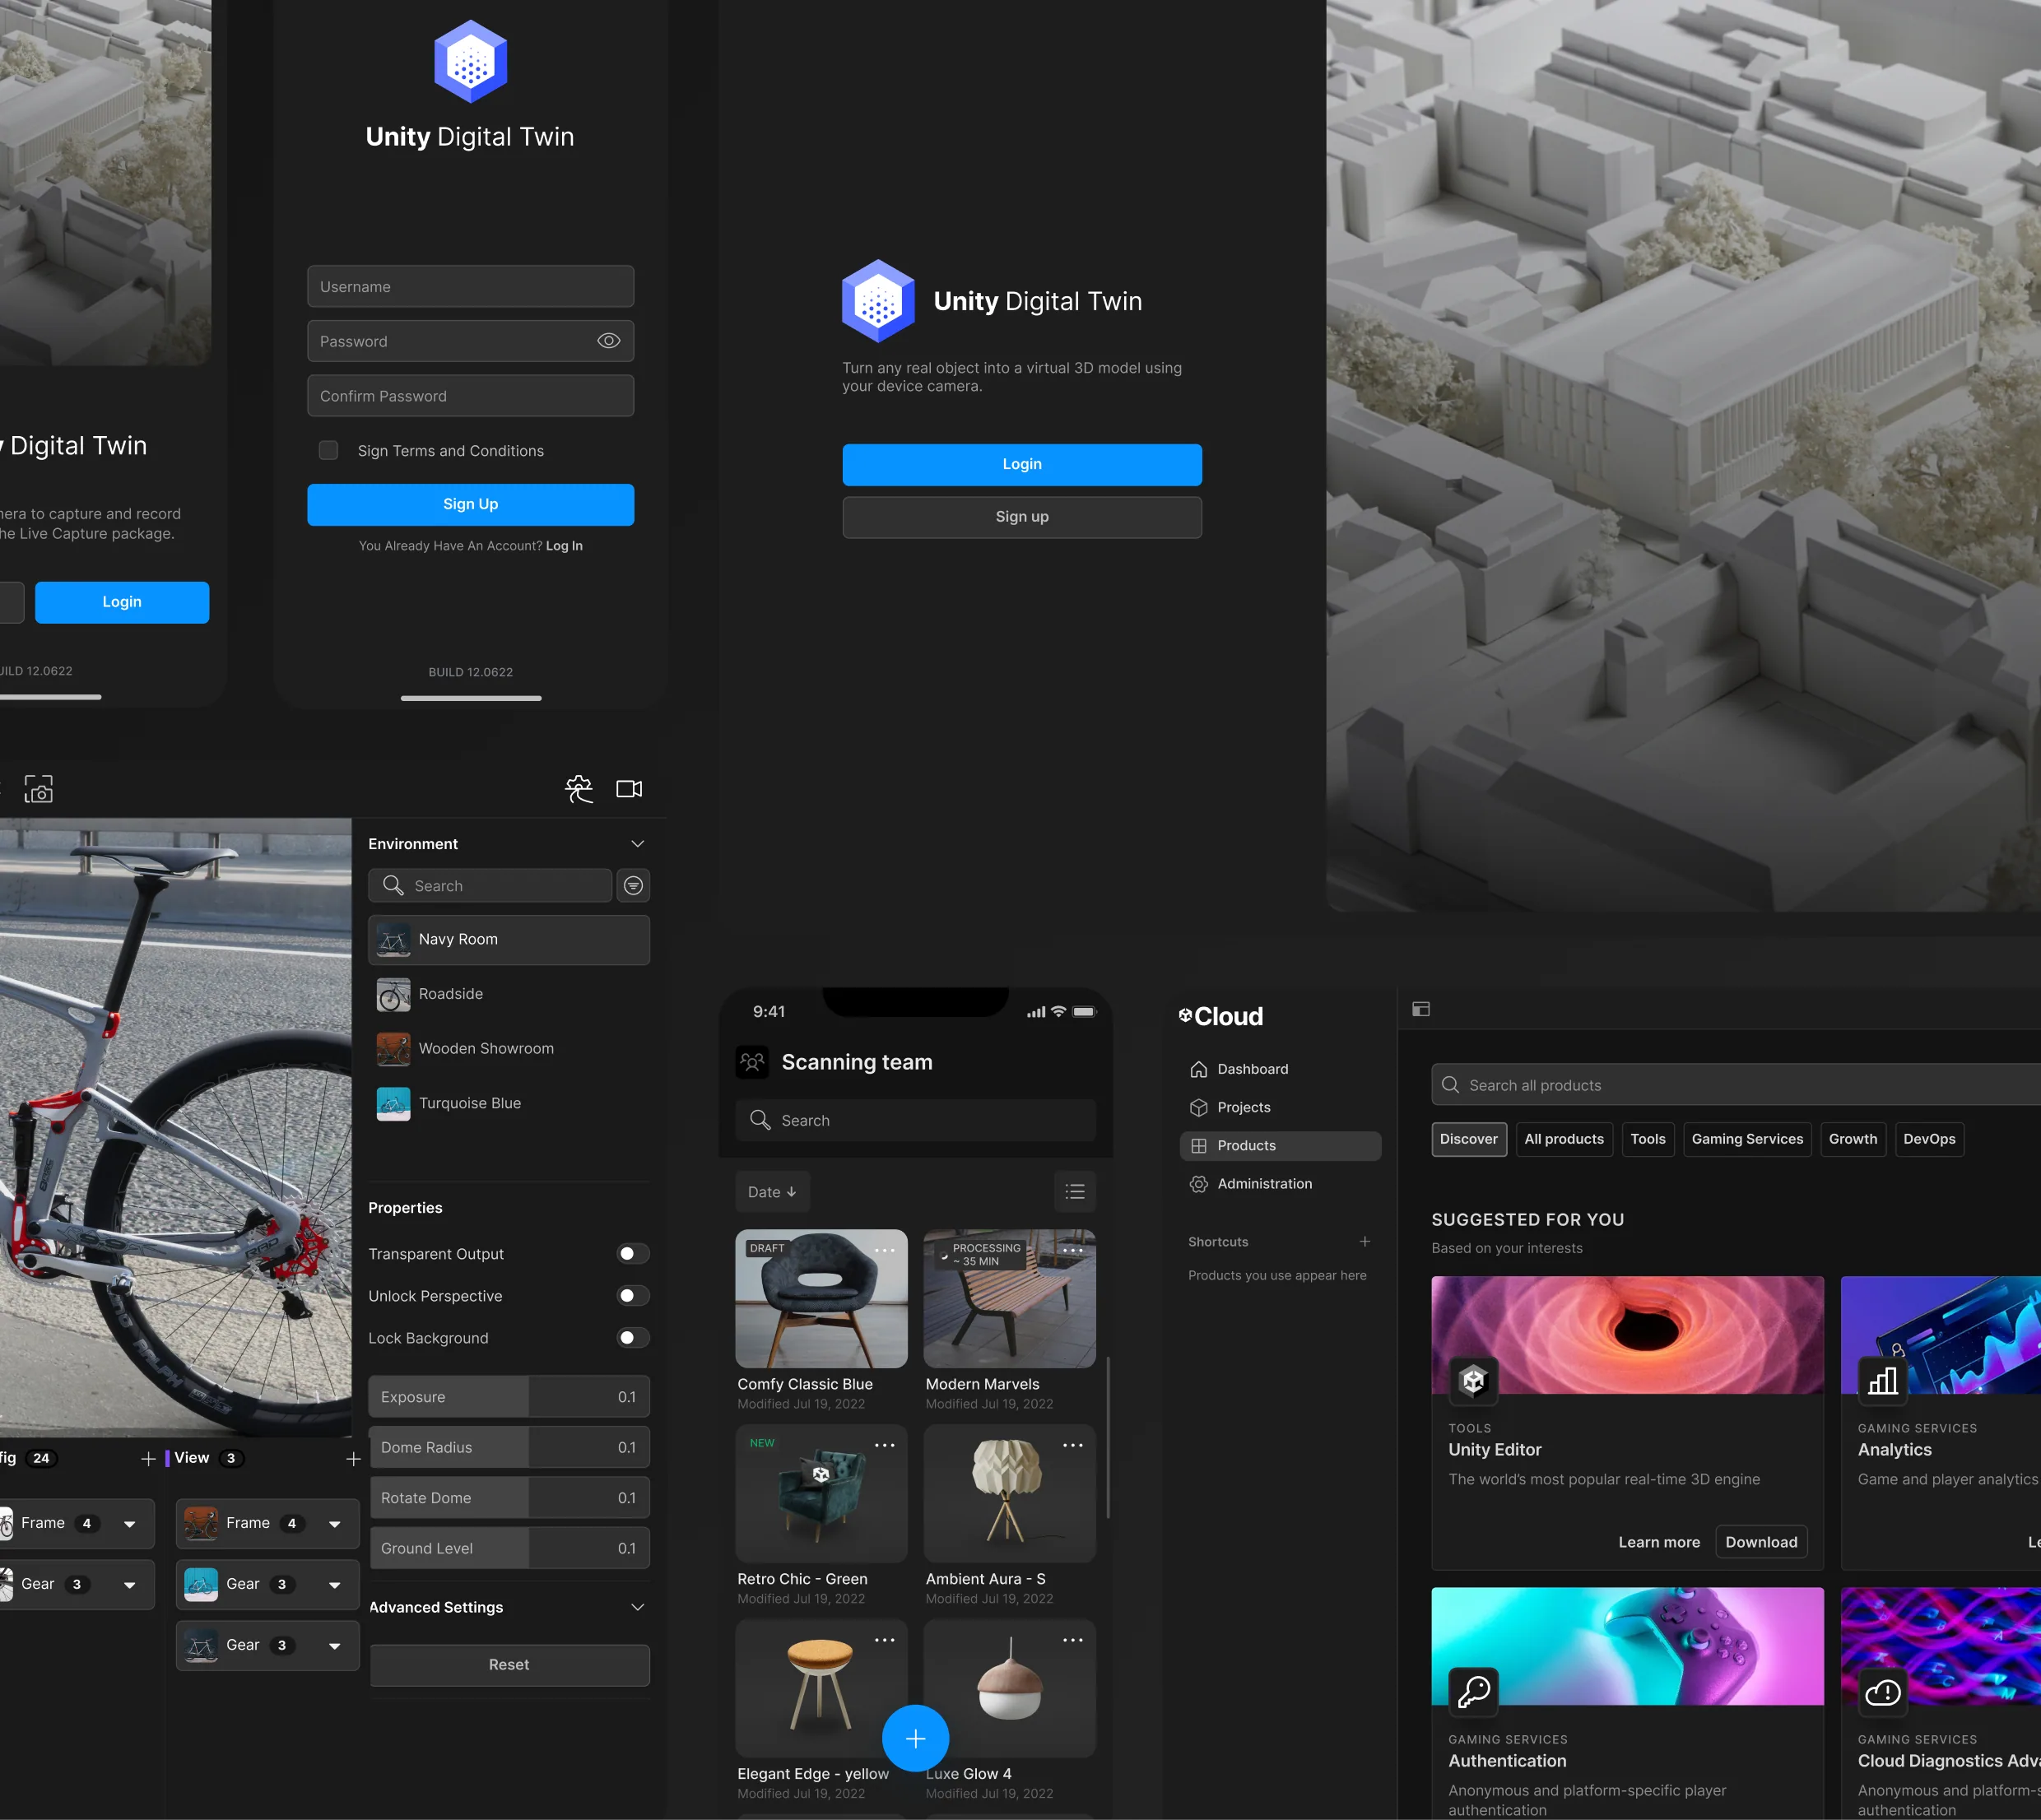2041x1820 pixels.
Task: Open the environment weather icon
Action: coord(579,789)
